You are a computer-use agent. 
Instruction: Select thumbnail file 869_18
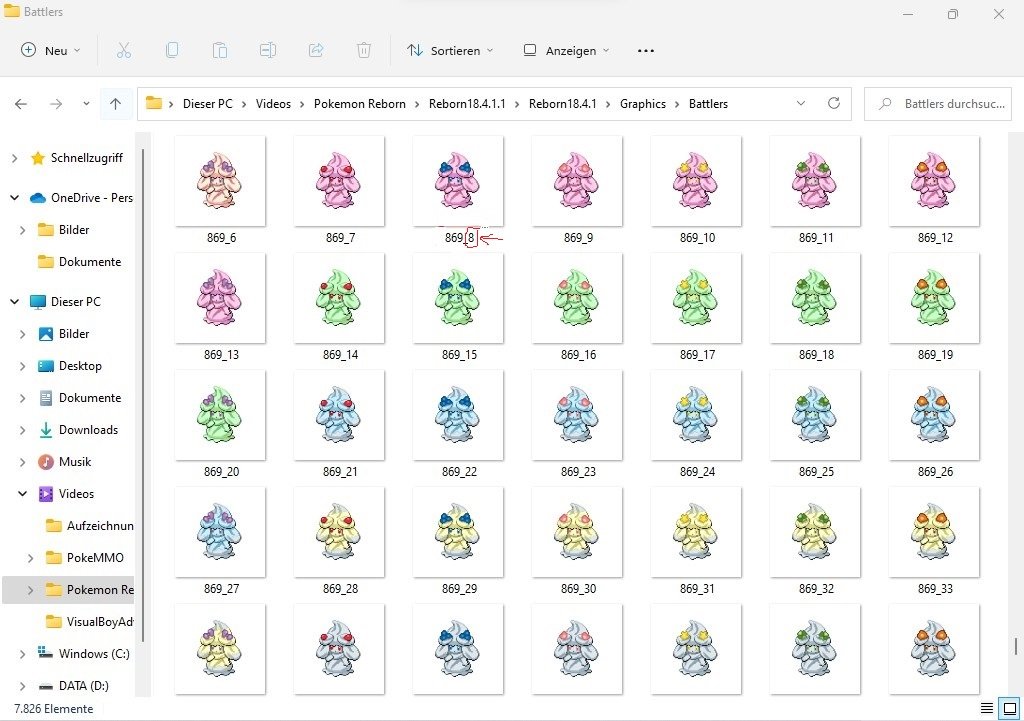click(815, 298)
